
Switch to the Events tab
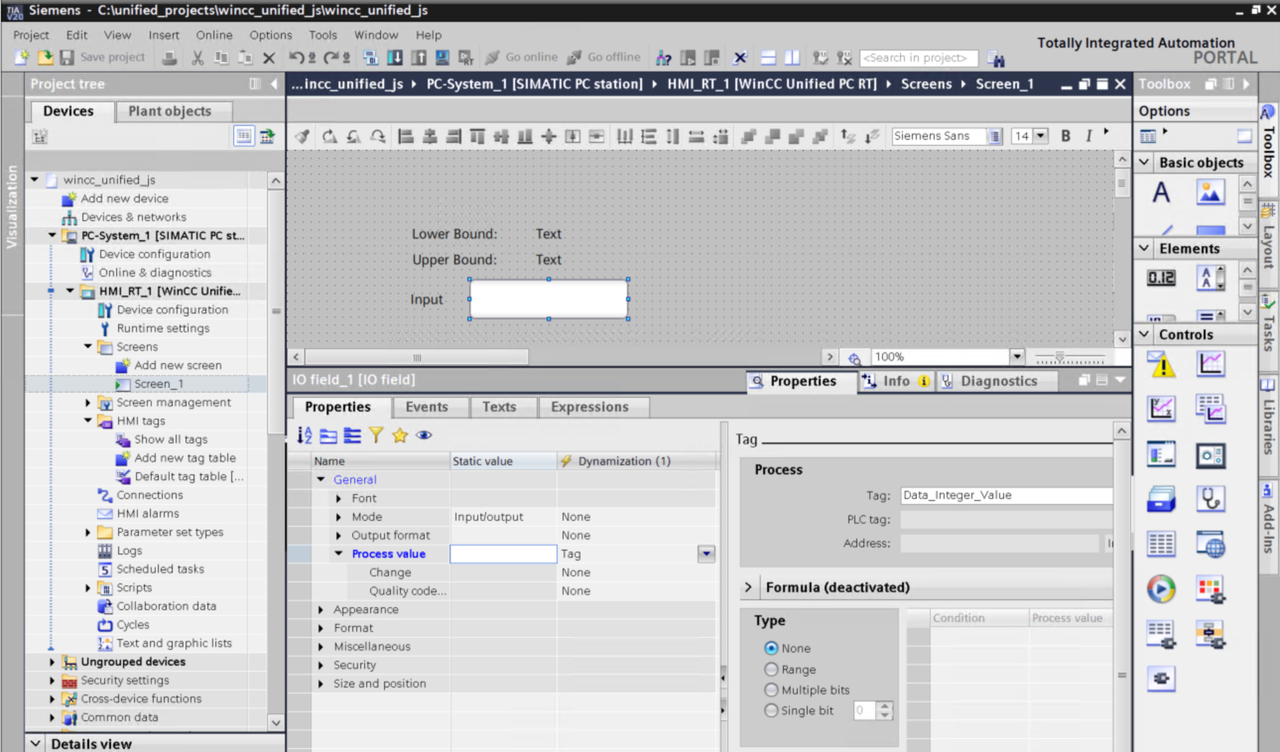pyautogui.click(x=426, y=407)
